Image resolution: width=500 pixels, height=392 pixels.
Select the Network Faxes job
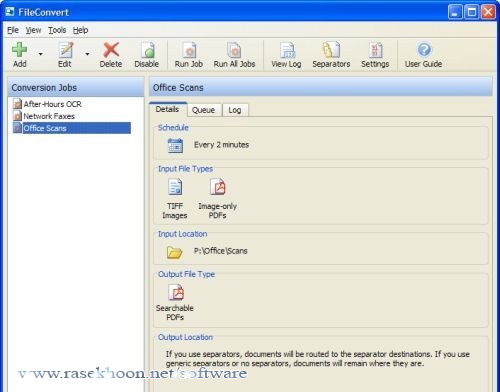point(49,116)
